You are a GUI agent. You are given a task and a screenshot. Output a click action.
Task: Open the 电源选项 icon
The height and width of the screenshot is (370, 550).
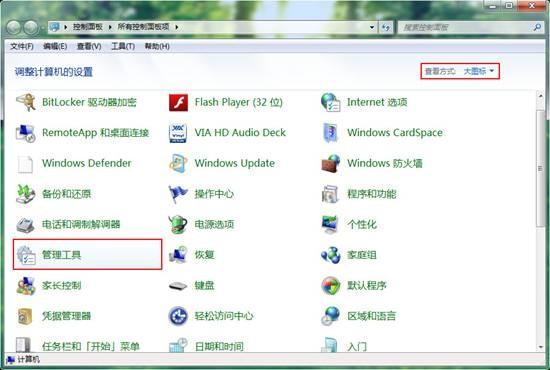(178, 224)
